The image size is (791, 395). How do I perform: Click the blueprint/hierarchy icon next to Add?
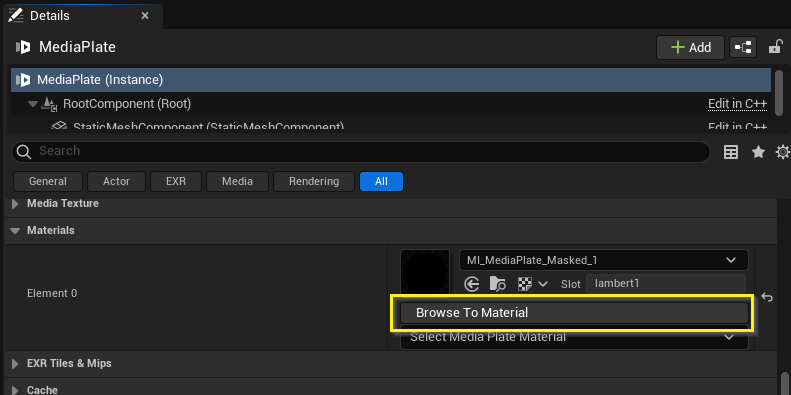pyautogui.click(x=743, y=47)
